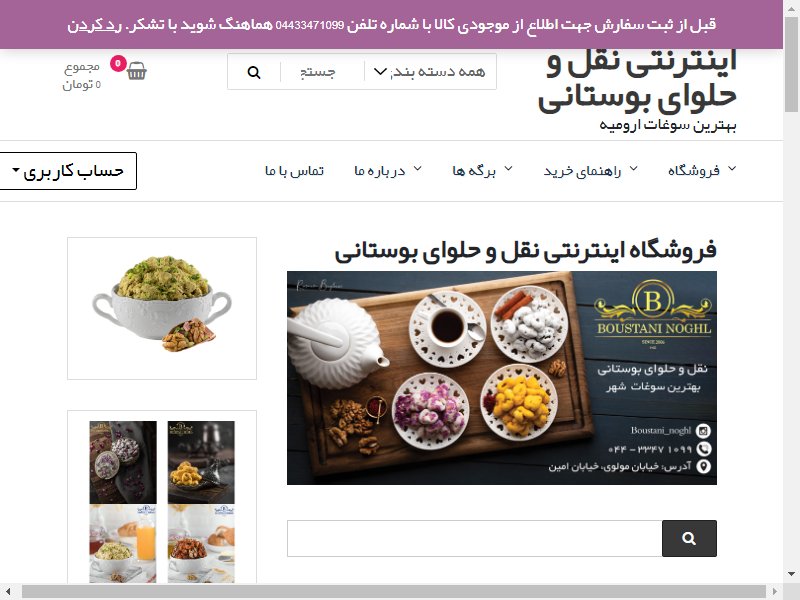
Task: Click the magnifier icon in header search
Action: [x=254, y=72]
